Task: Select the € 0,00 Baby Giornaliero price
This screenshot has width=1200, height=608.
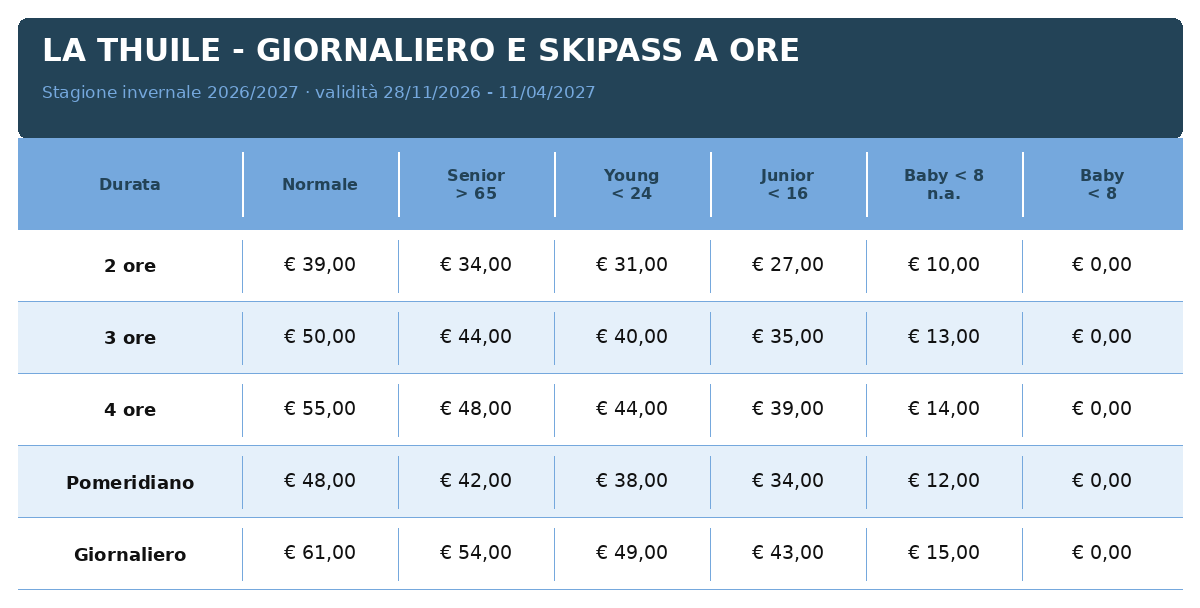Action: point(1102,553)
